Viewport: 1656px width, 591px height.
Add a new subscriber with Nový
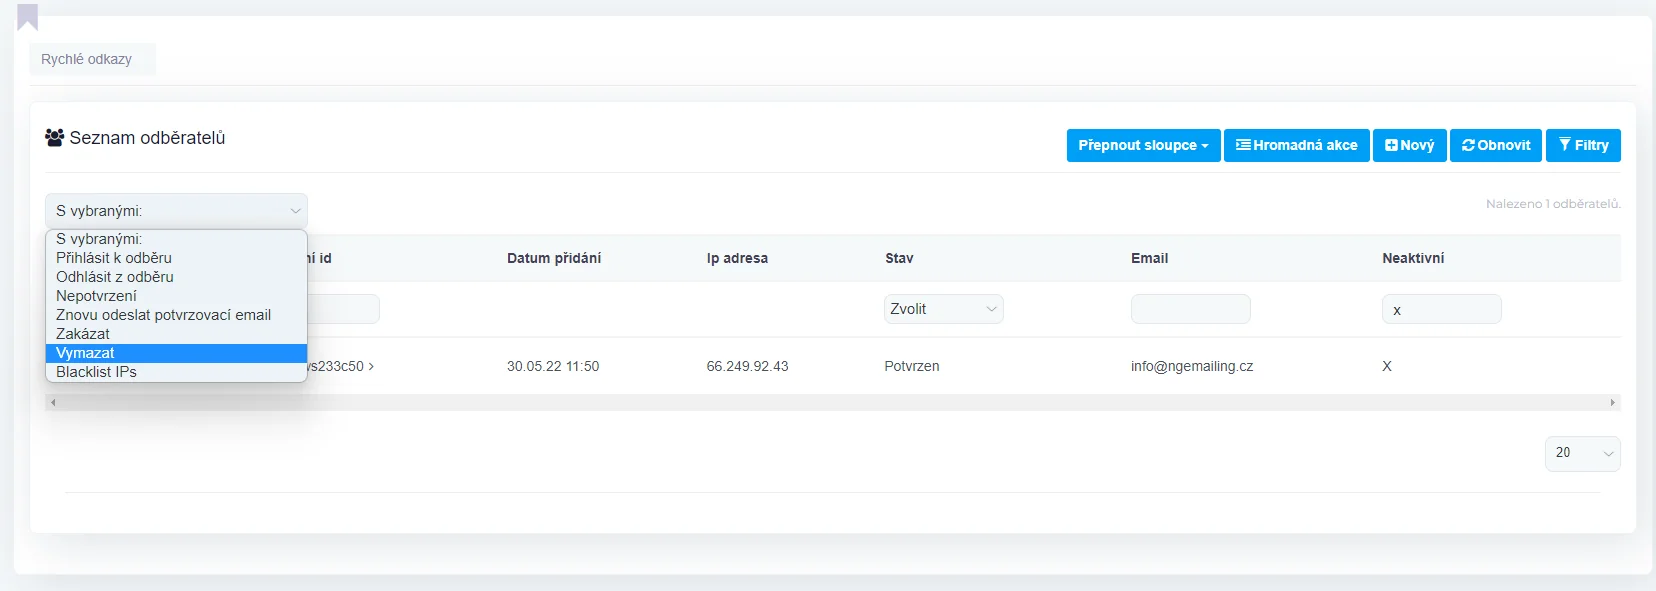1409,145
